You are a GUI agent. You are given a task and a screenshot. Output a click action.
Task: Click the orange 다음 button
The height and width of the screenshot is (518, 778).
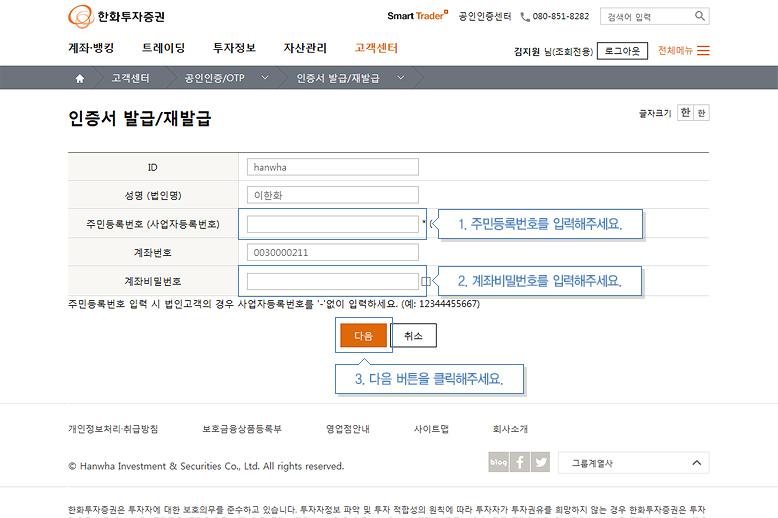363,336
